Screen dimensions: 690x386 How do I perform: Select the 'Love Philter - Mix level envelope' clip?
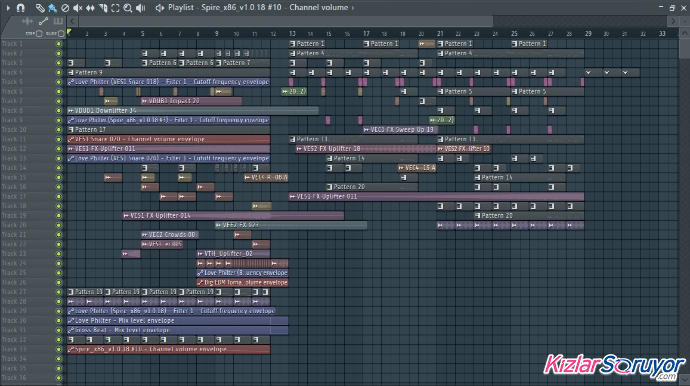(178, 320)
